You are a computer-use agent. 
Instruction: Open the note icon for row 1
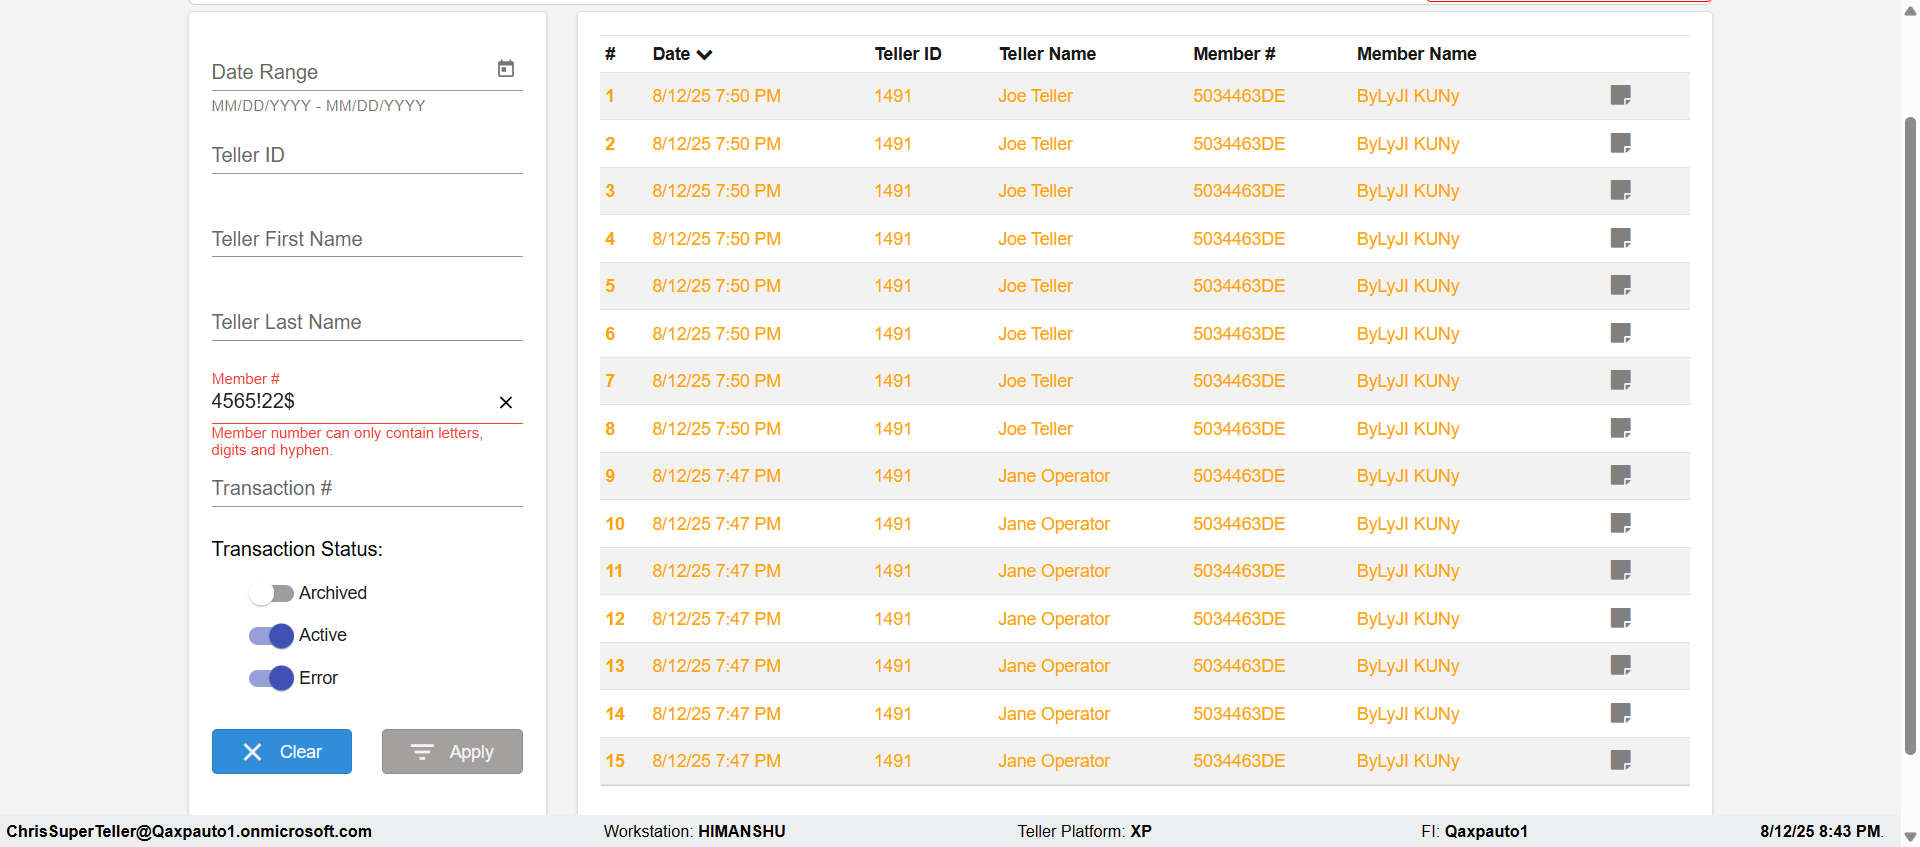pyautogui.click(x=1620, y=96)
